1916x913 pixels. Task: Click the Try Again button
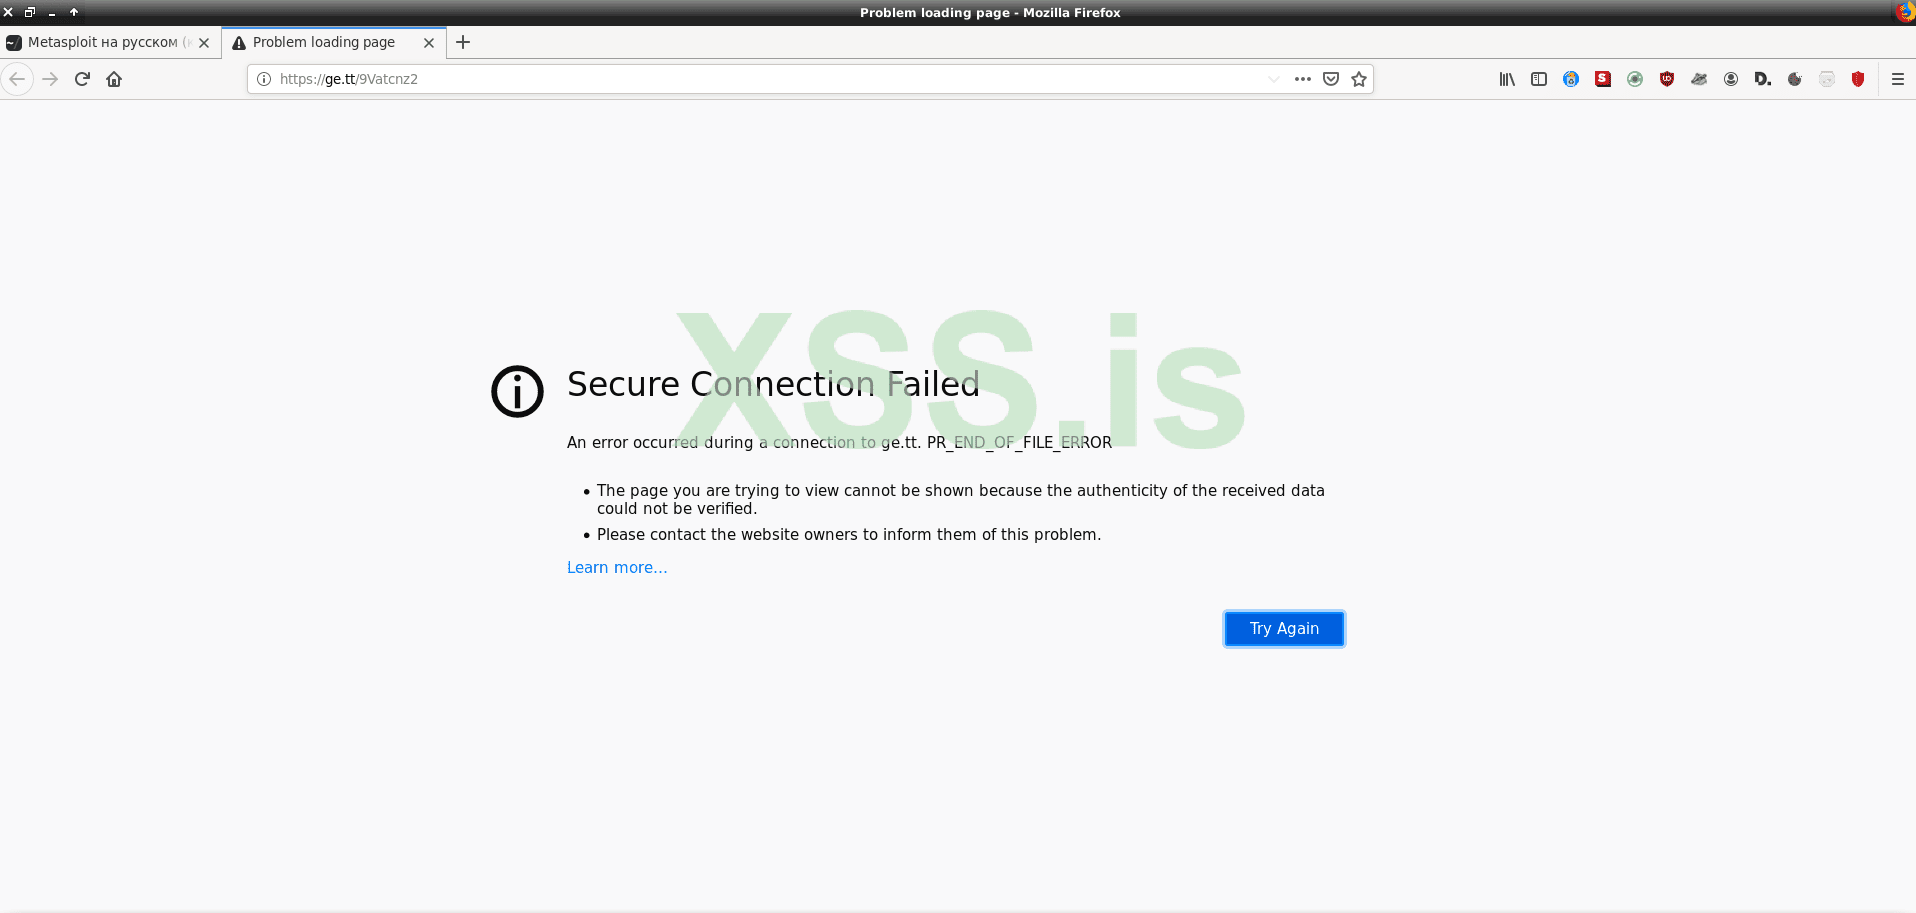[x=1284, y=628]
